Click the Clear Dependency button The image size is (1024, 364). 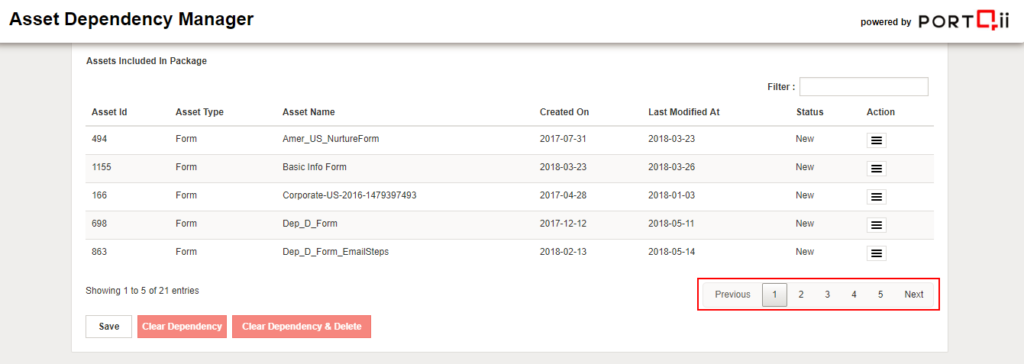(x=182, y=327)
